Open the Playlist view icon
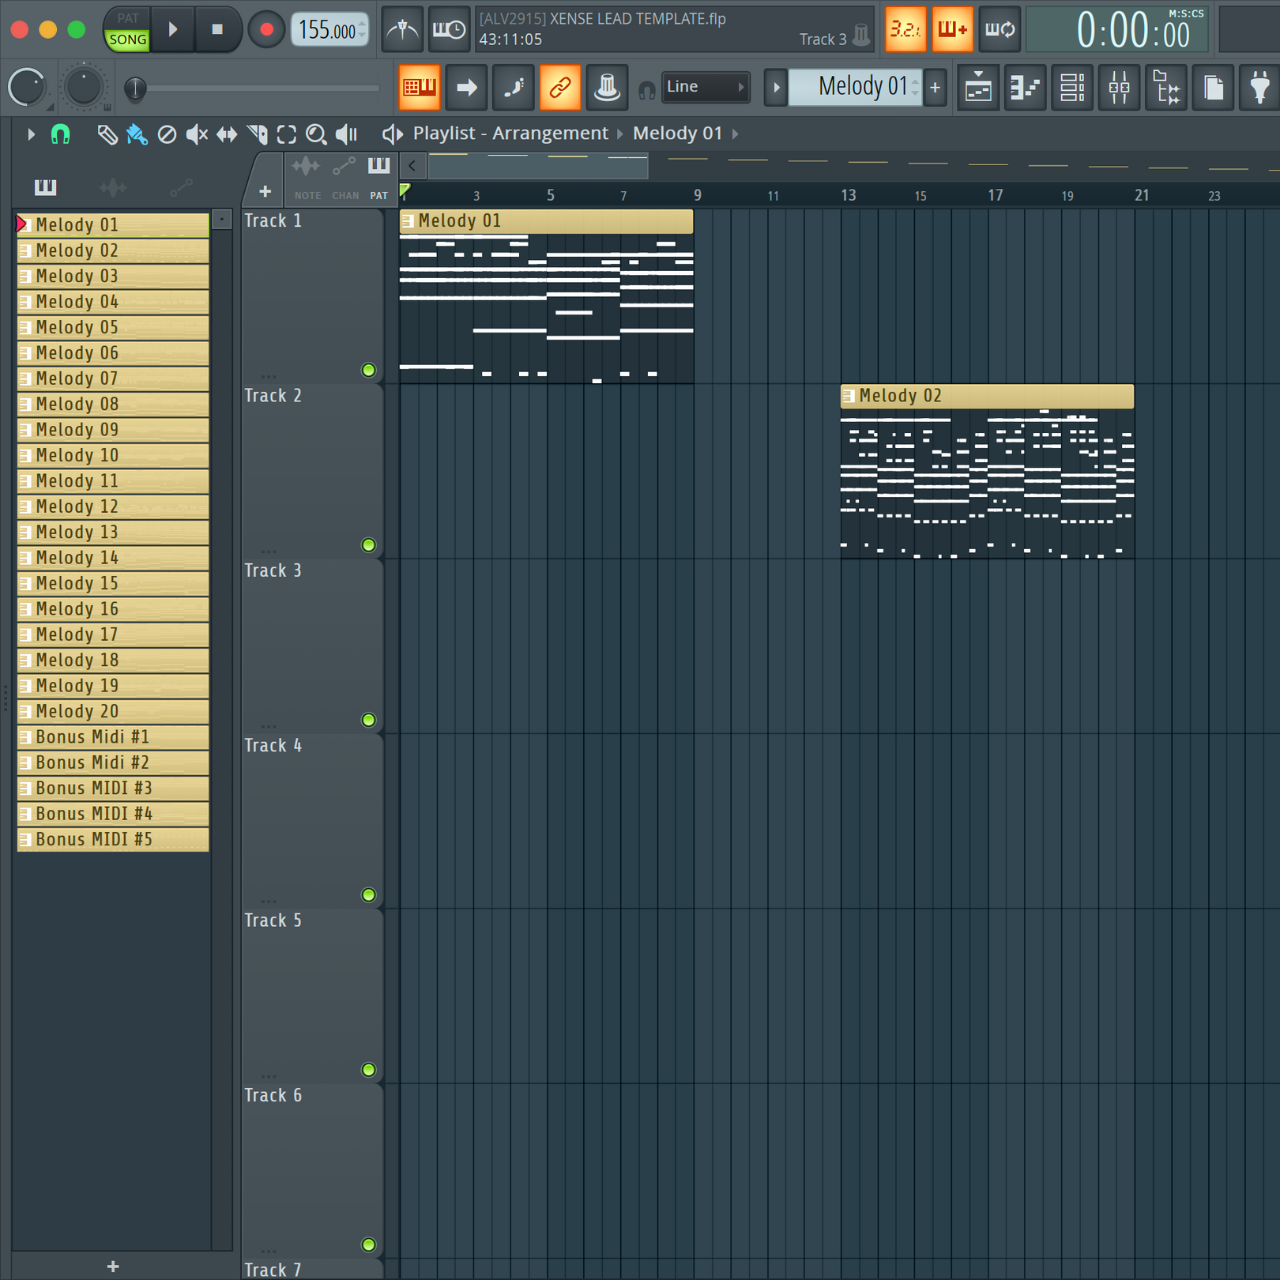The width and height of the screenshot is (1280, 1280). pos(978,88)
